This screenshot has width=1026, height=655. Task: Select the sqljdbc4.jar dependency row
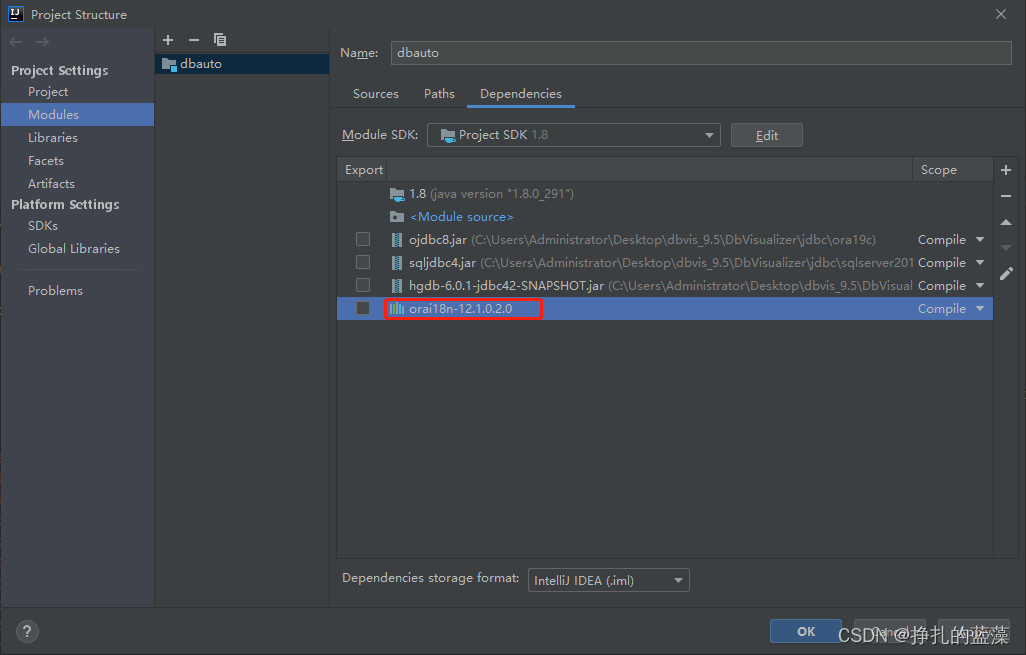pyautogui.click(x=665, y=263)
